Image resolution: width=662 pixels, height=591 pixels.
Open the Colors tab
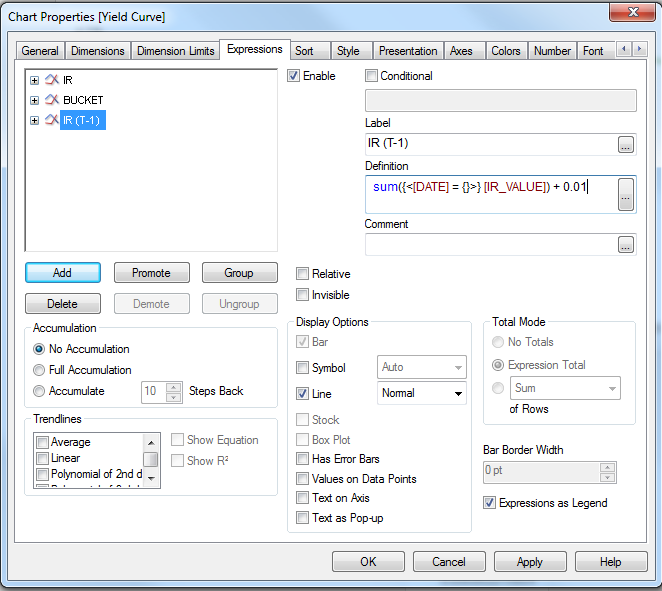(506, 51)
